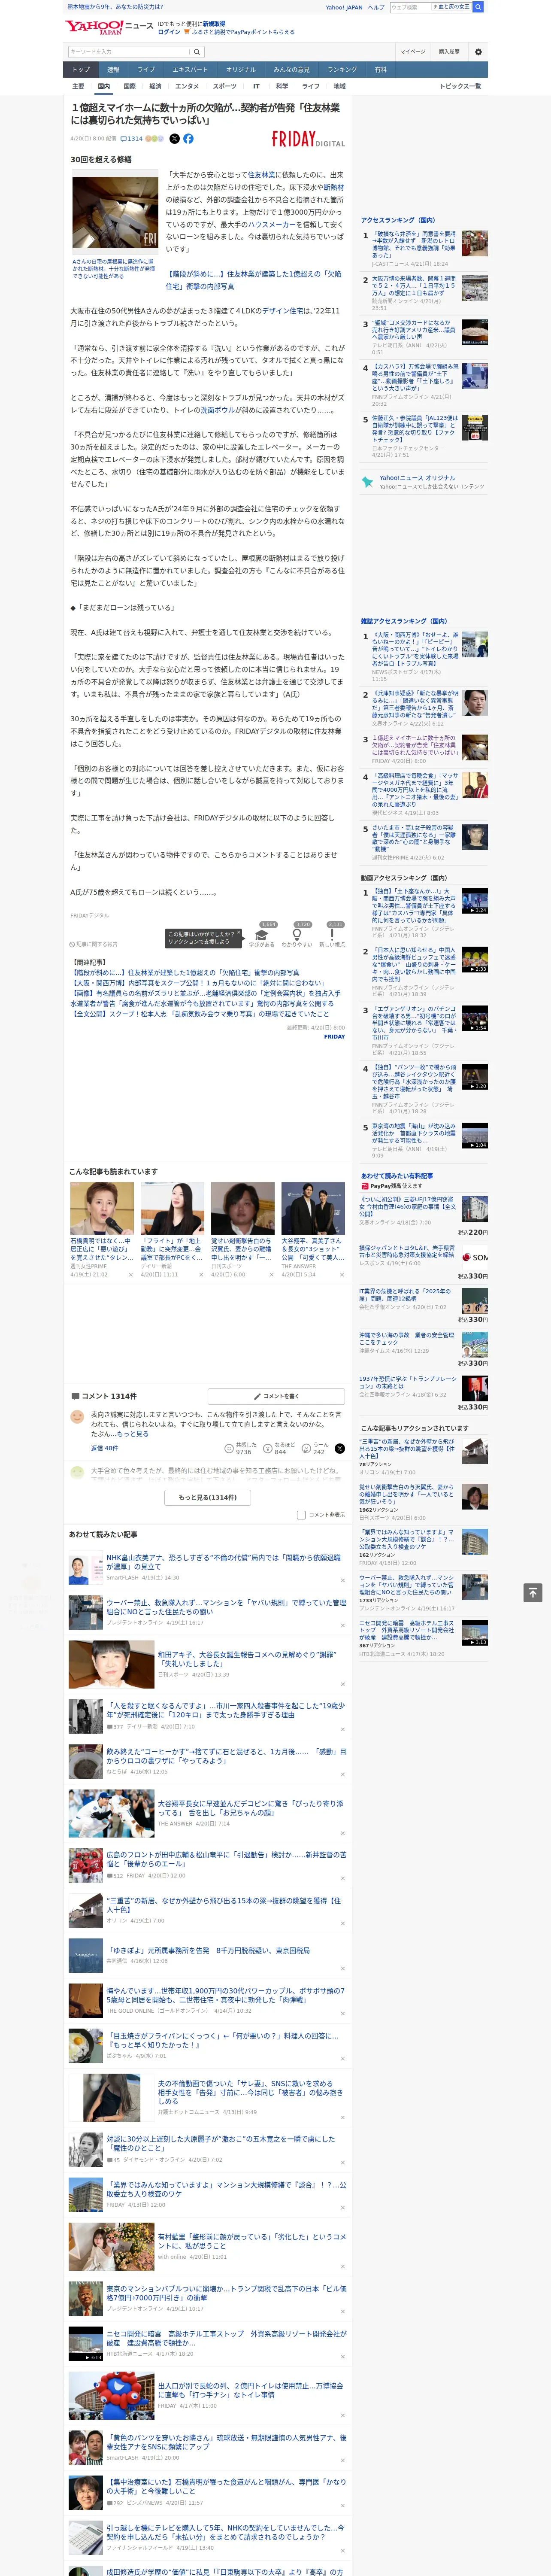Share the article on X

click(174, 139)
